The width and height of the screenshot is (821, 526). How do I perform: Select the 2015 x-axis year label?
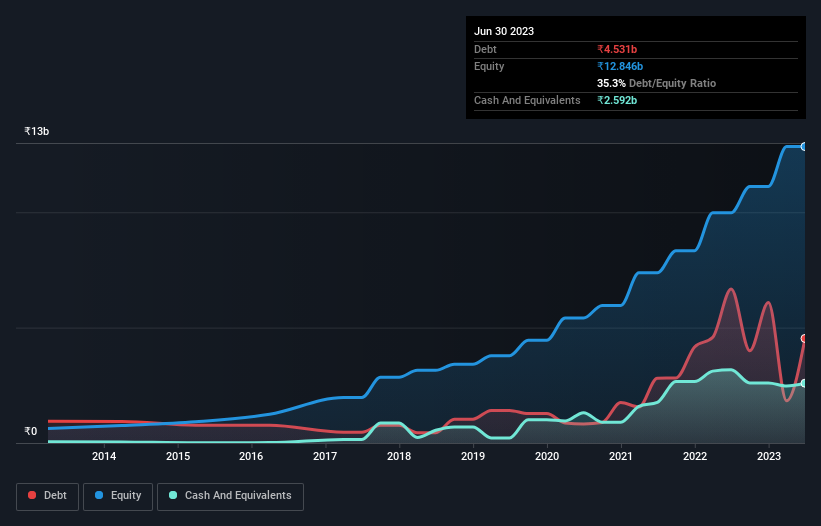pos(178,456)
